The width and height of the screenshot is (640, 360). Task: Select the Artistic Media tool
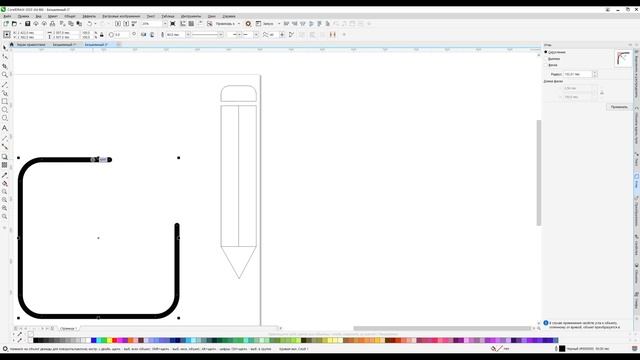(4, 93)
